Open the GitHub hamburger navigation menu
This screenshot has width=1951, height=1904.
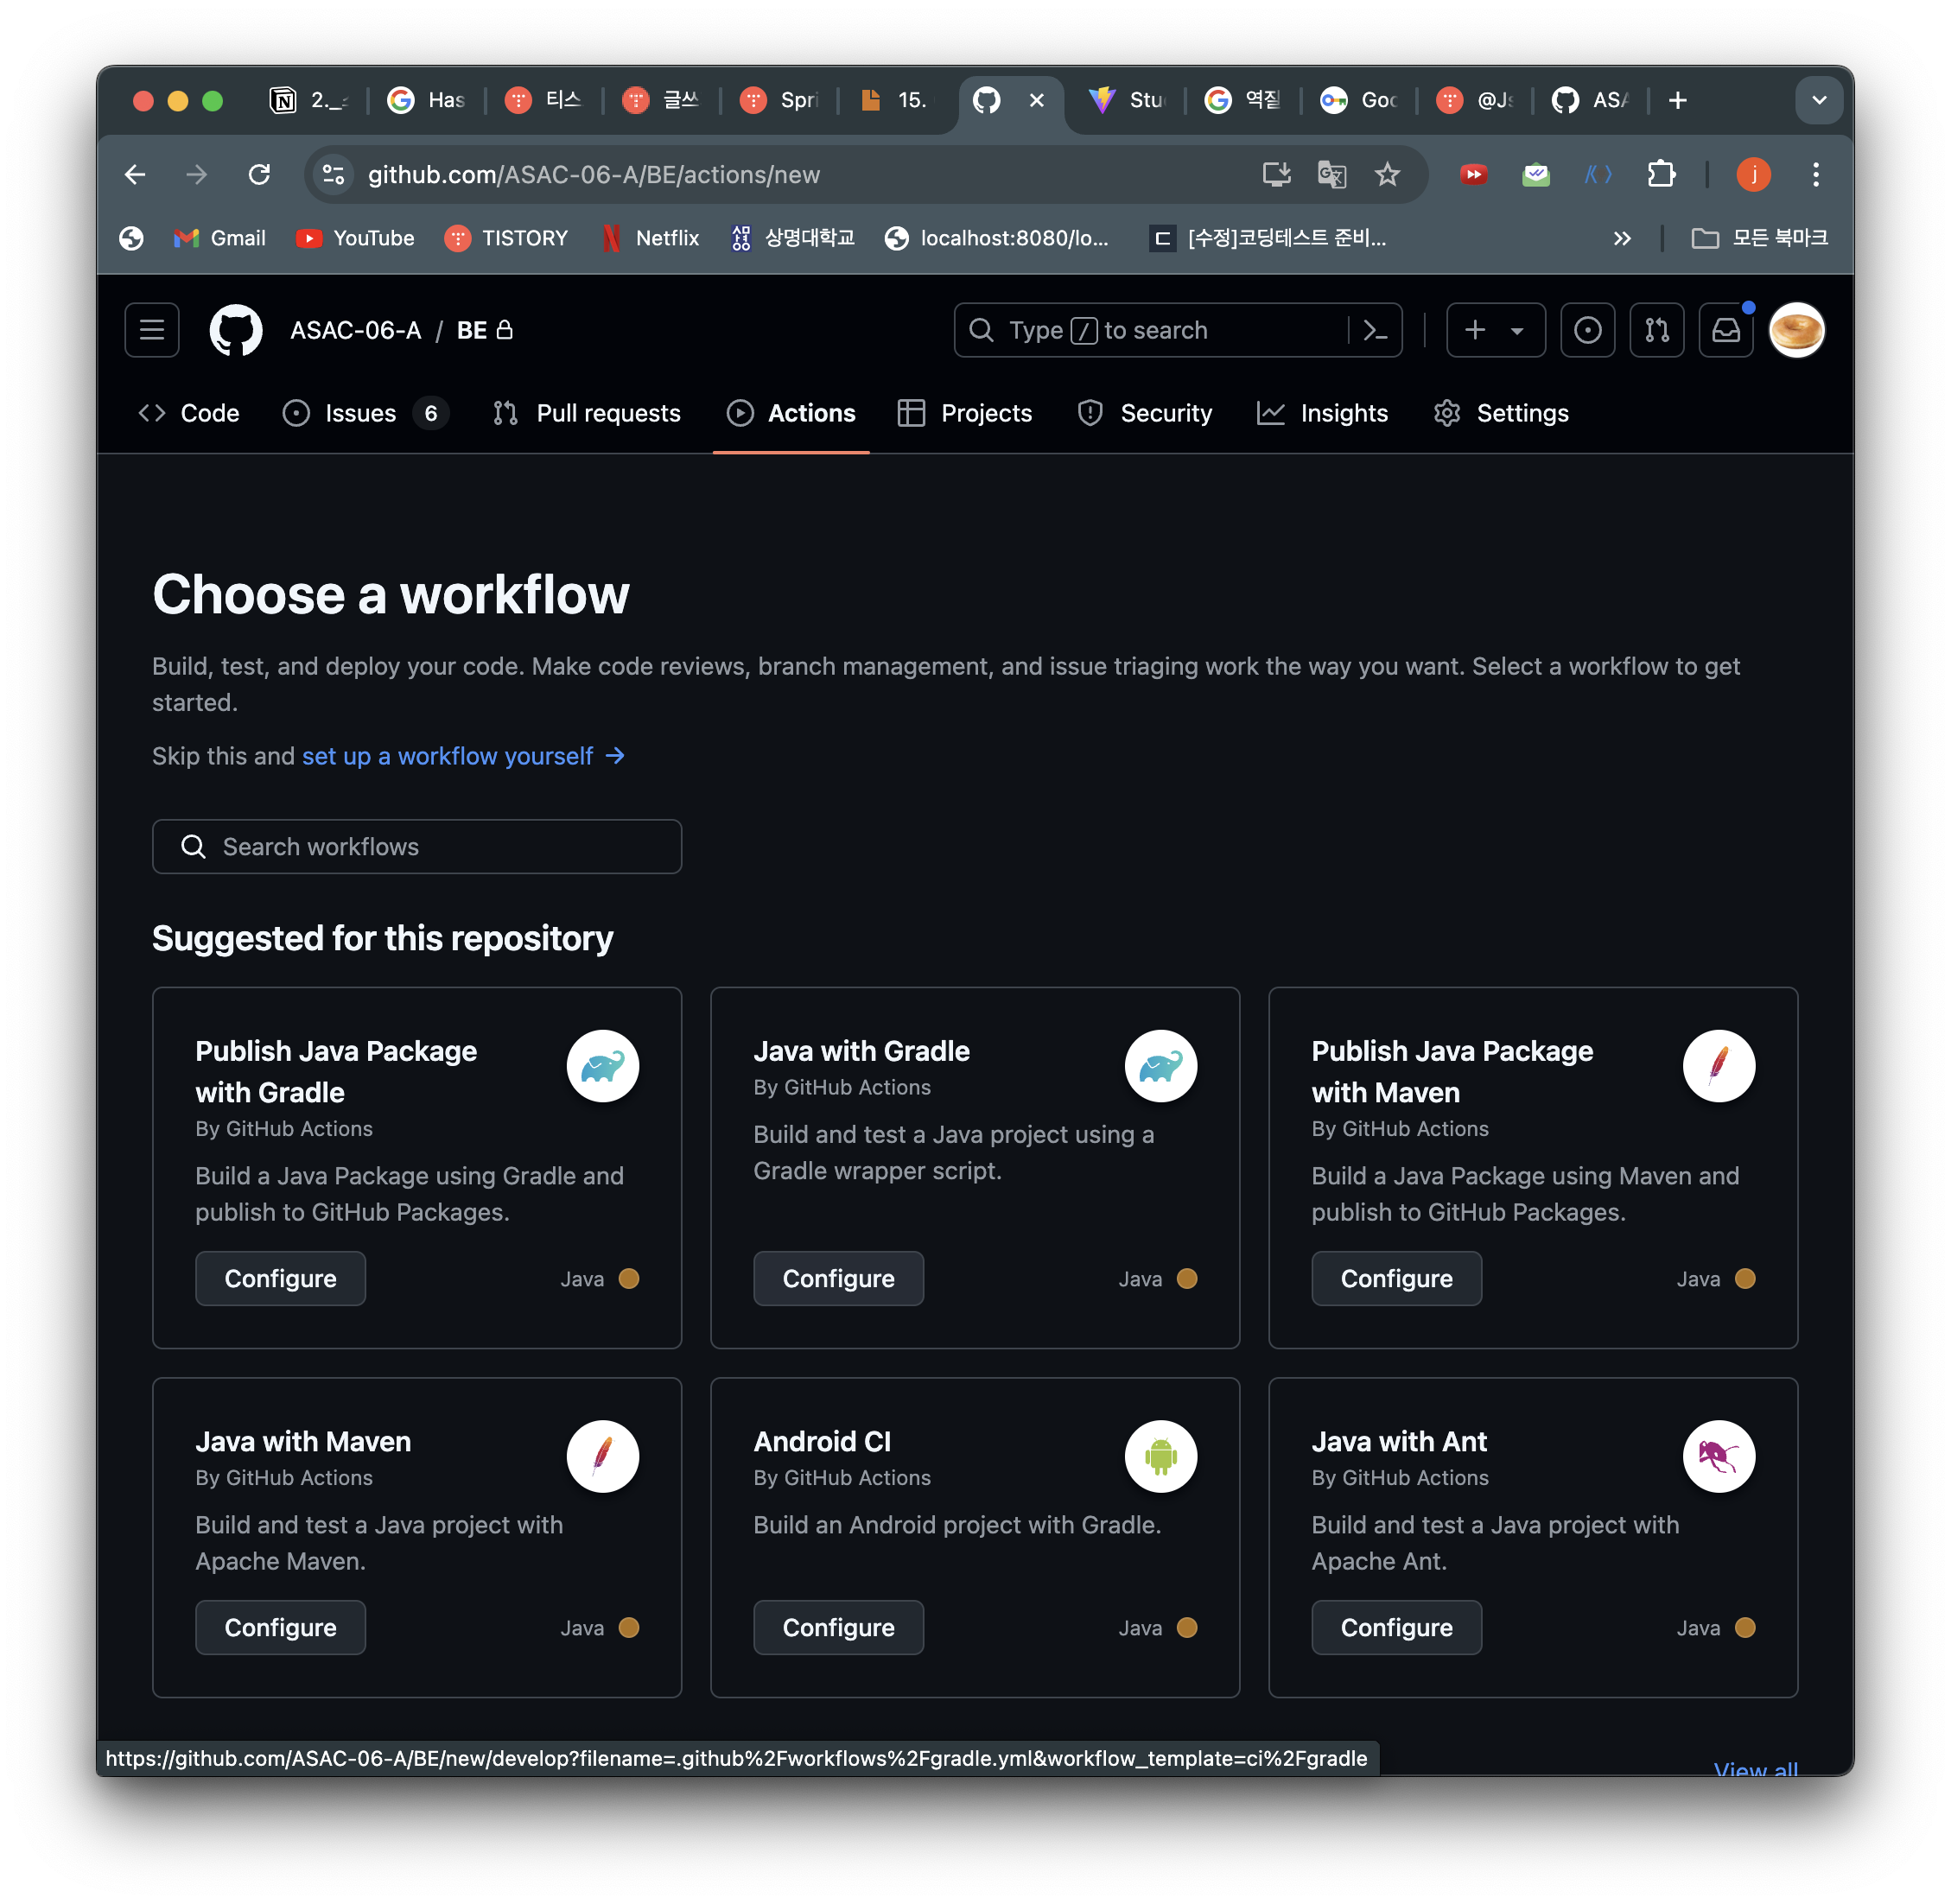click(x=152, y=330)
